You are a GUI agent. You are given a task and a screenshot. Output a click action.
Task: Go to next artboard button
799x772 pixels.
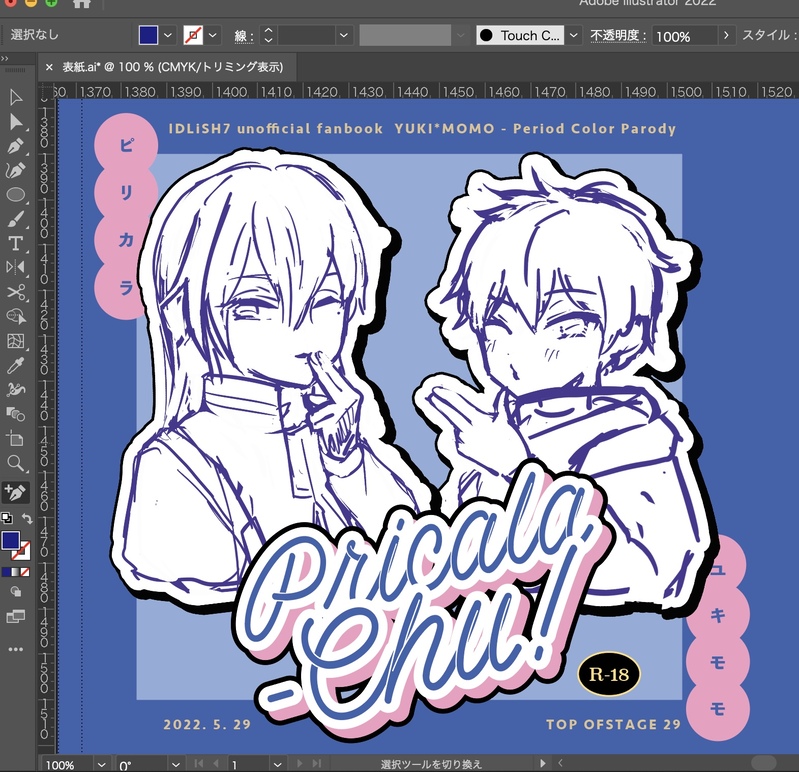tap(300, 763)
